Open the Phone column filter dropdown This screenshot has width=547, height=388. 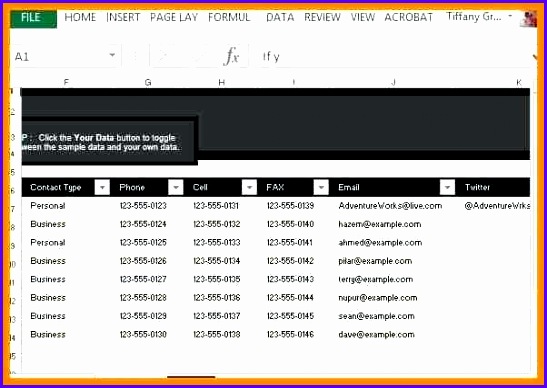(176, 187)
